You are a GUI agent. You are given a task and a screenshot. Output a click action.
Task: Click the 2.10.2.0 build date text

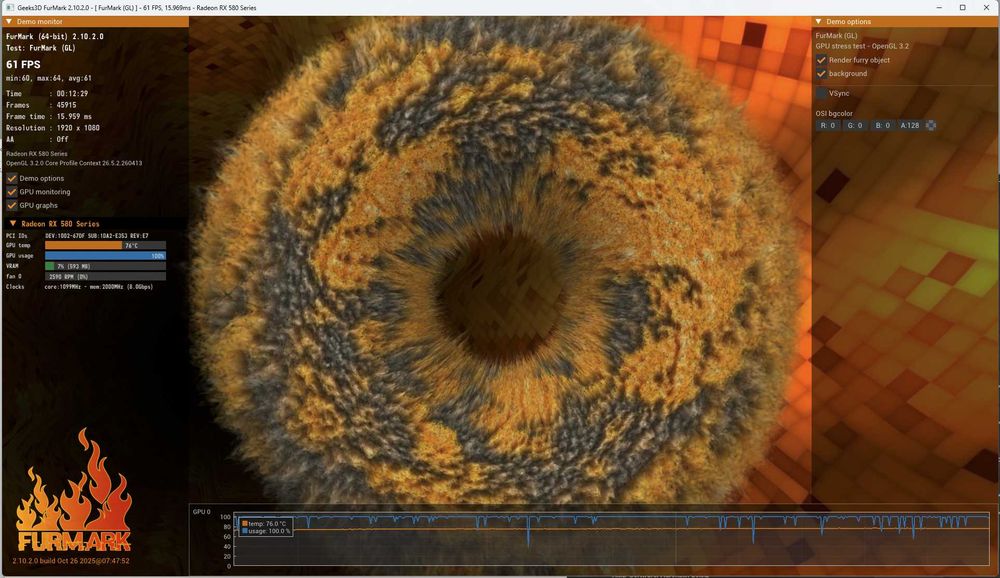coord(71,561)
